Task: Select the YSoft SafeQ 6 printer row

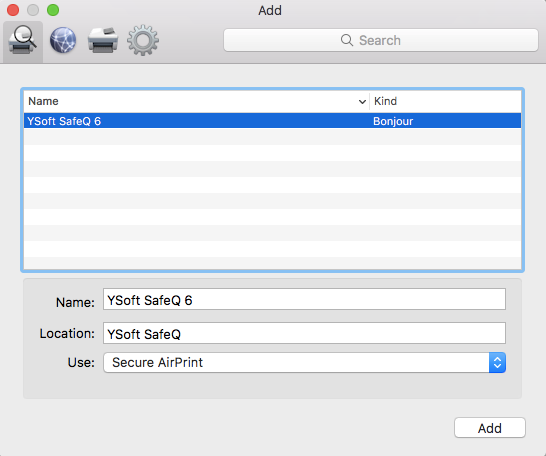Action: (x=272, y=121)
